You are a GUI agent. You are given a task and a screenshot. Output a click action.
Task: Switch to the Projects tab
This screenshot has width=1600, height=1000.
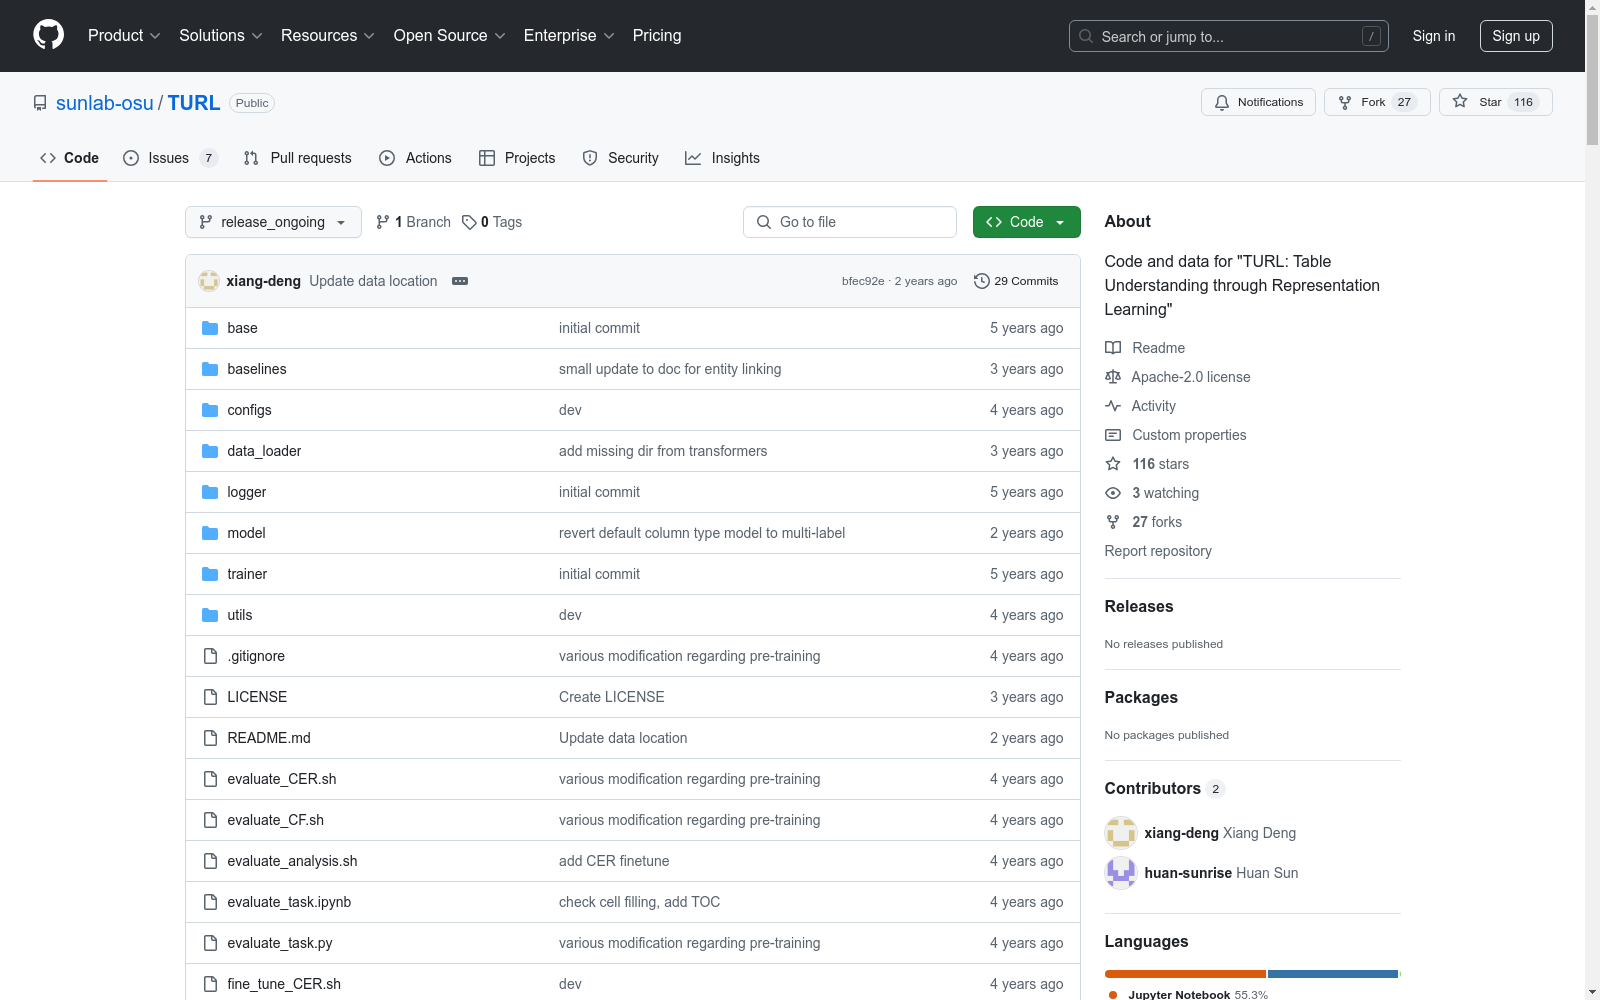coord(517,158)
